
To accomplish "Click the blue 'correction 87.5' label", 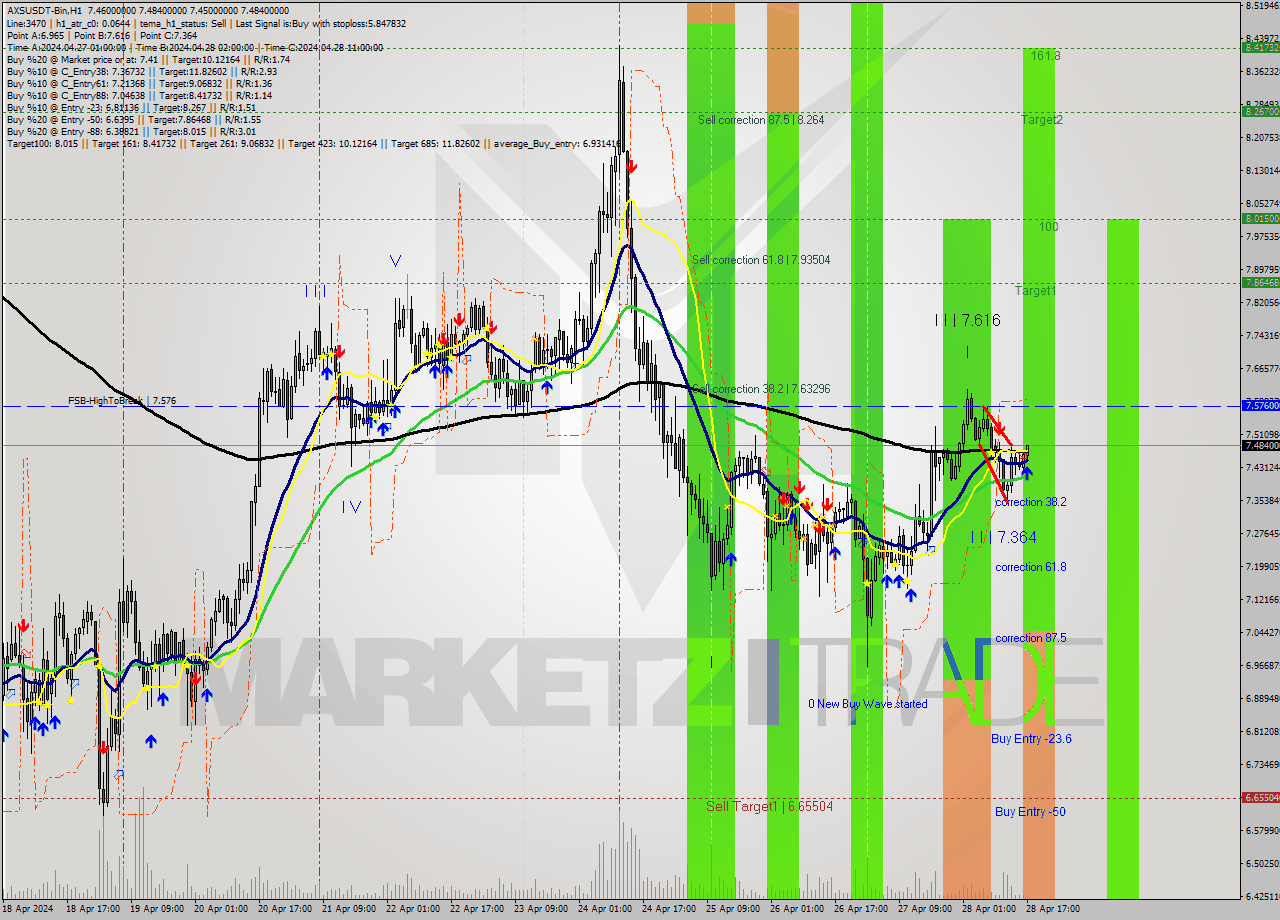I will pyautogui.click(x=1030, y=638).
